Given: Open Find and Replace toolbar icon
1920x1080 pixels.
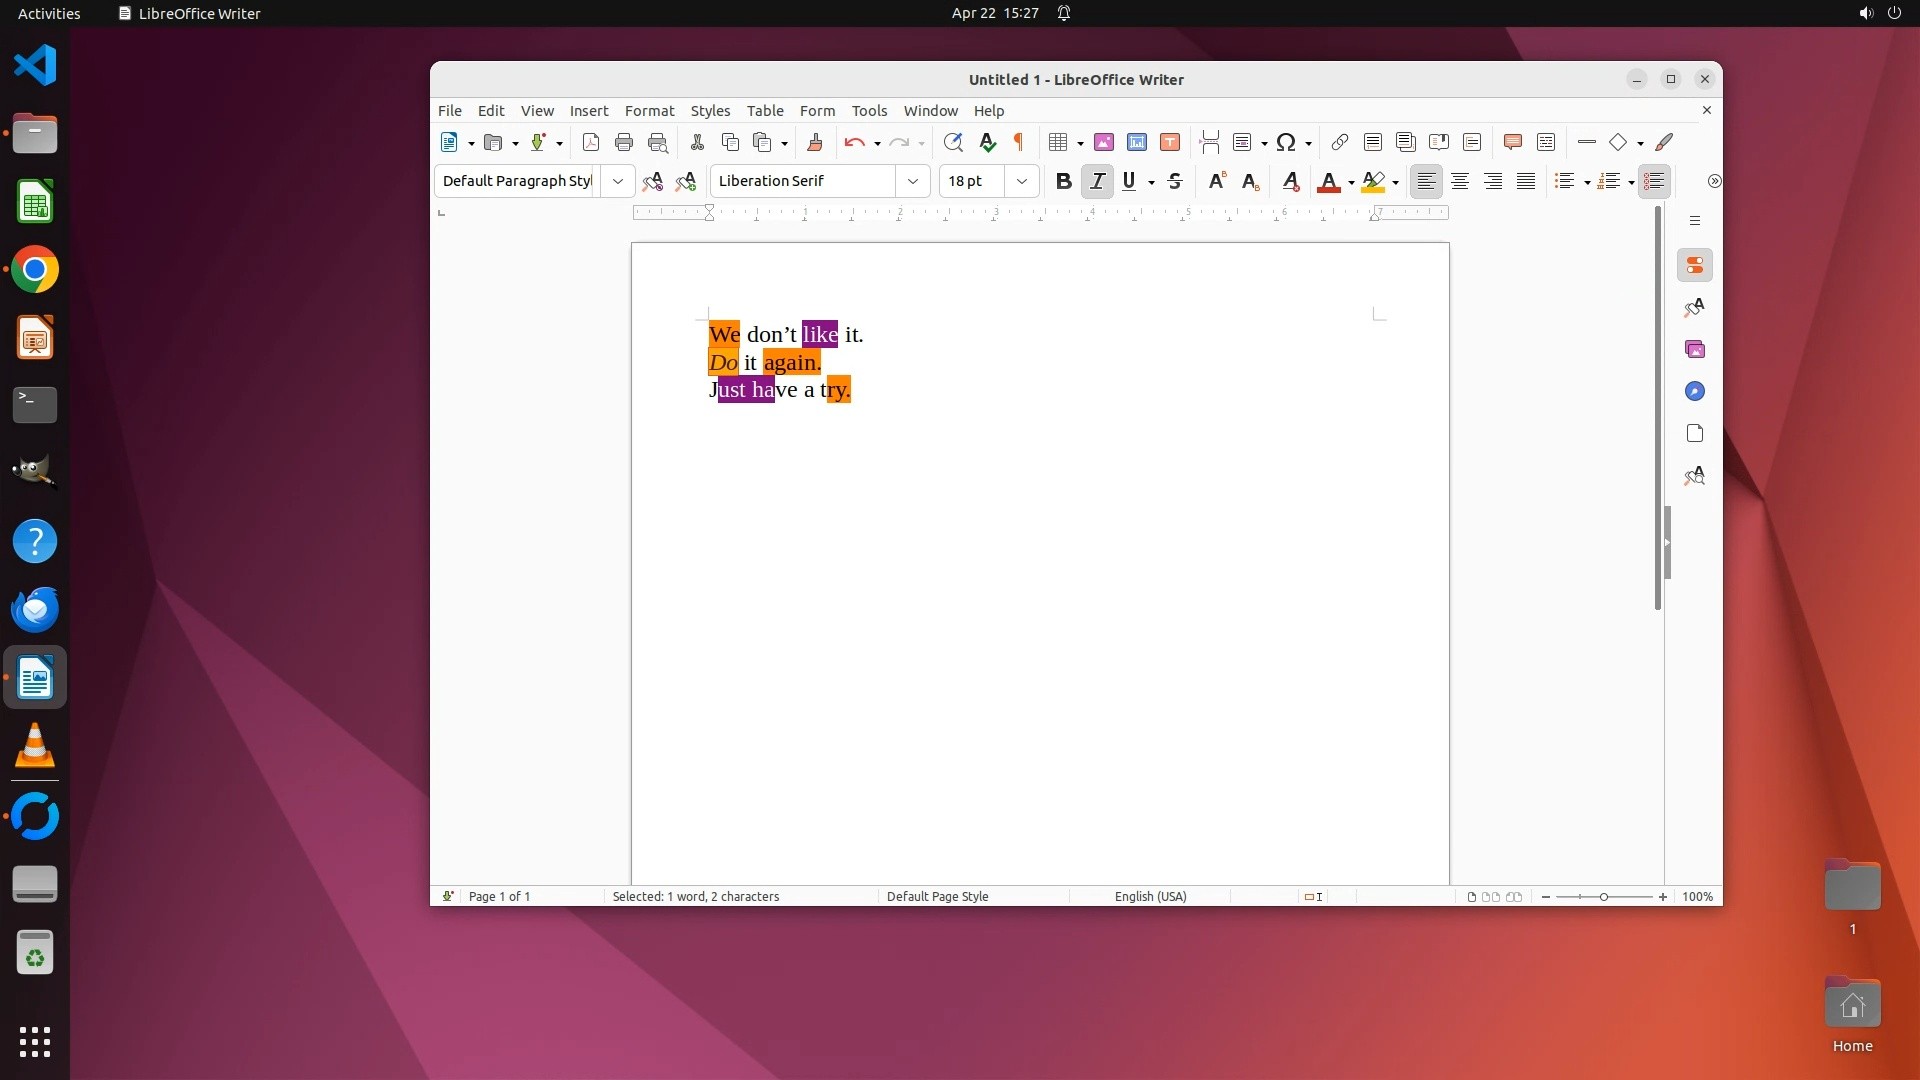Looking at the screenshot, I should (953, 142).
